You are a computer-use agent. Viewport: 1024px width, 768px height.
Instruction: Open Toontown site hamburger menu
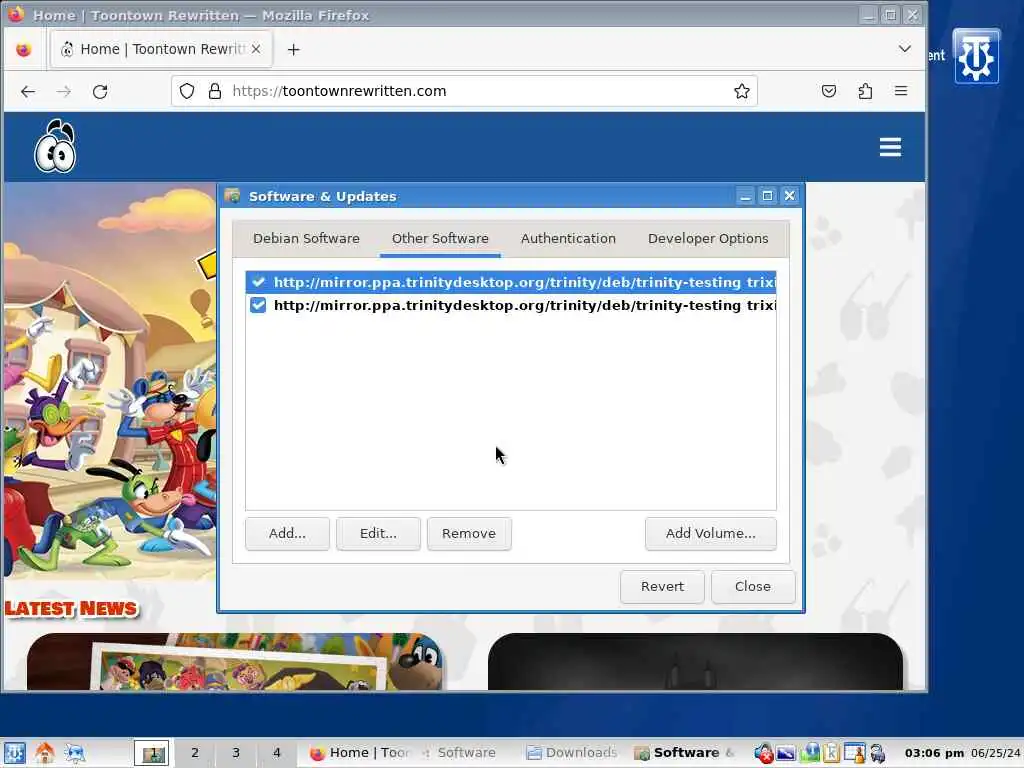coord(890,147)
